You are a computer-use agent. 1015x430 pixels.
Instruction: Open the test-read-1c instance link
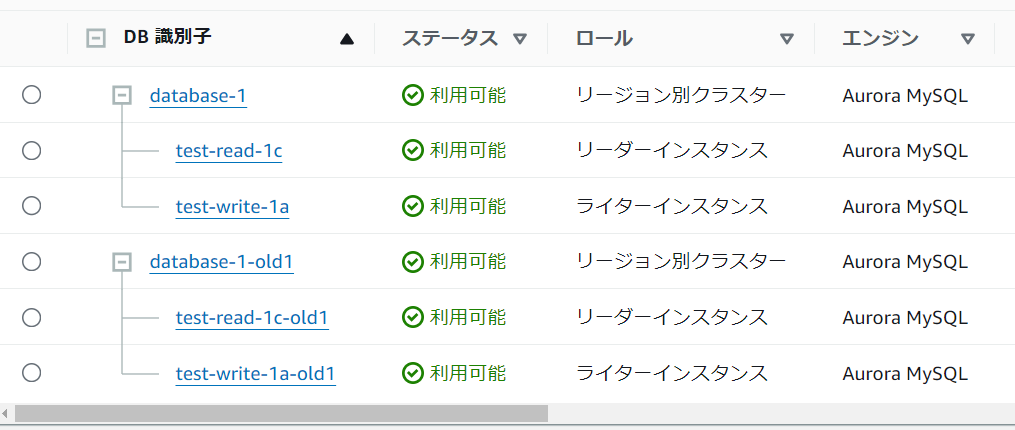[229, 151]
